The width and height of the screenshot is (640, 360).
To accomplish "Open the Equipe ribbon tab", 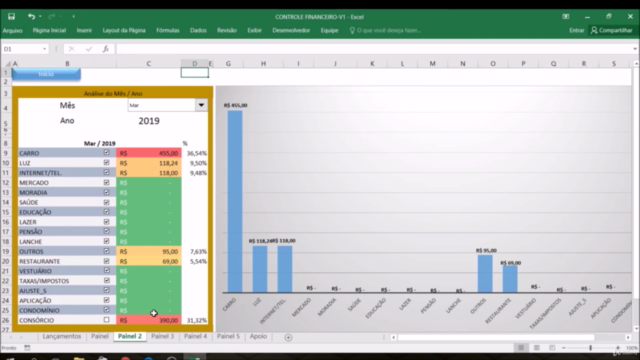I will (329, 30).
